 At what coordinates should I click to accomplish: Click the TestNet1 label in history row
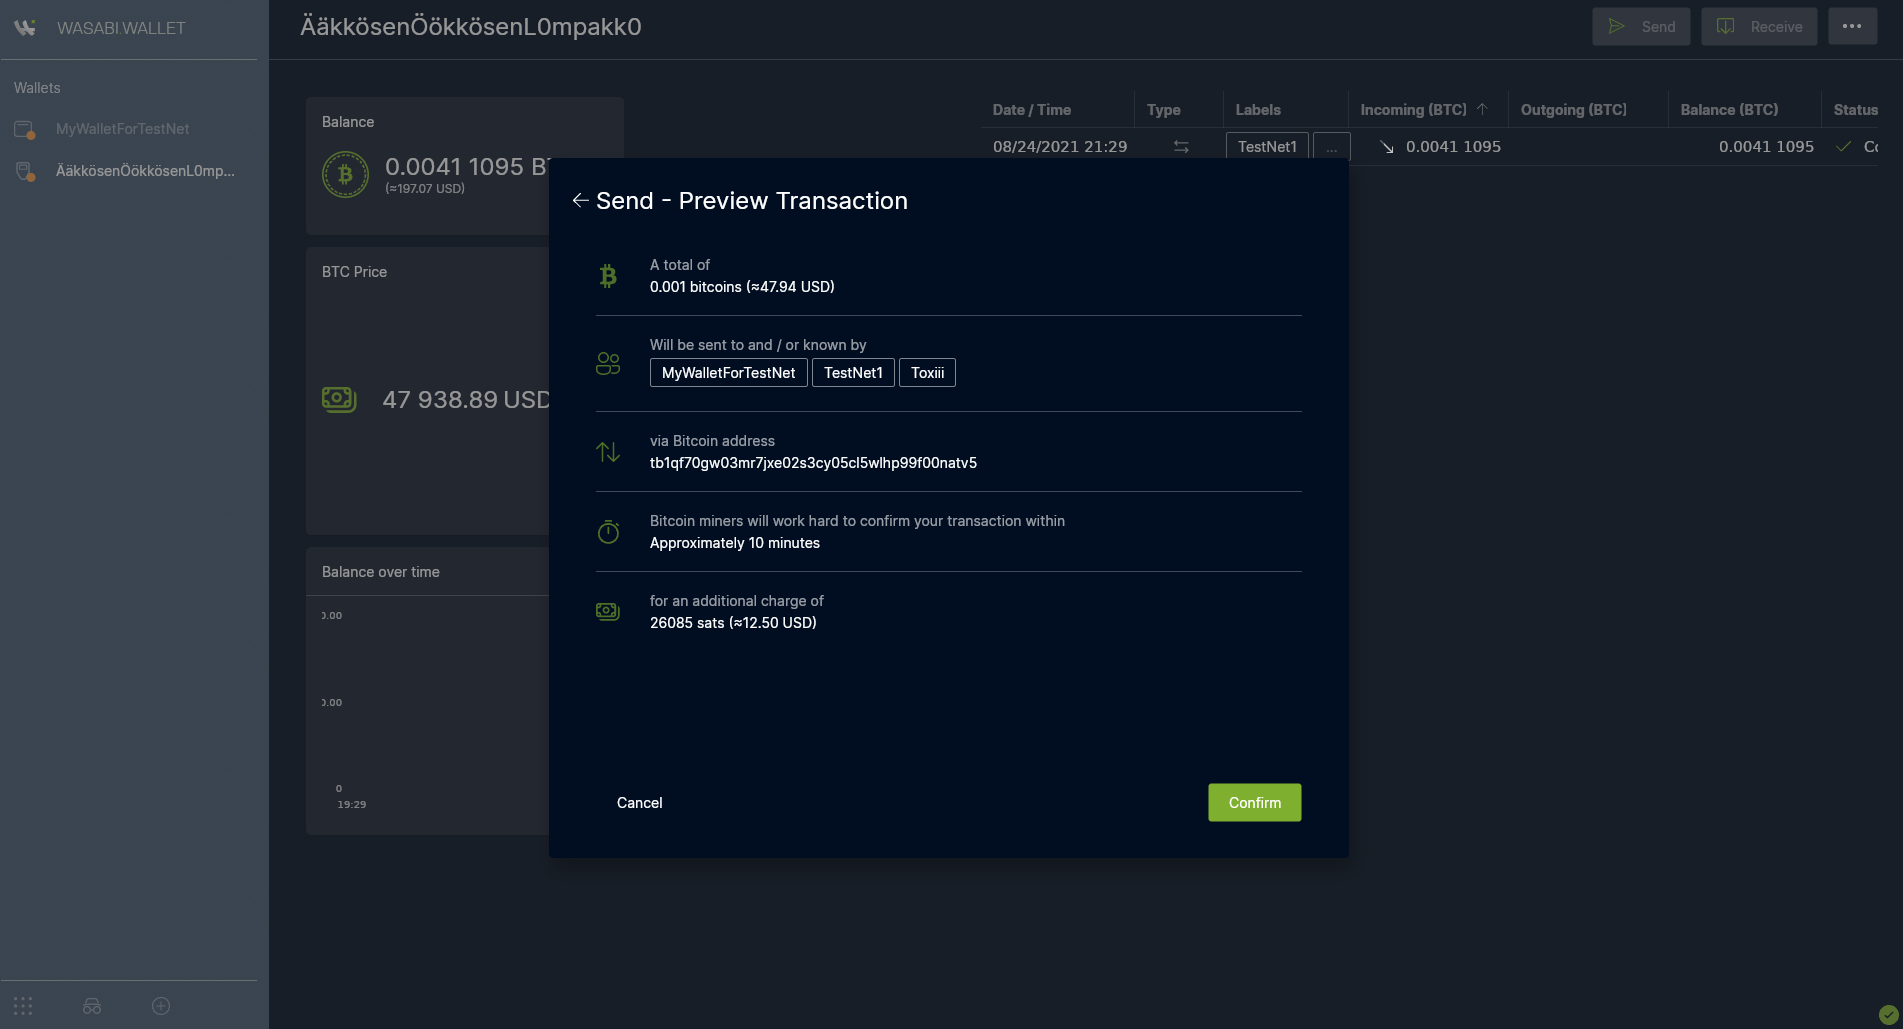pyautogui.click(x=1267, y=147)
